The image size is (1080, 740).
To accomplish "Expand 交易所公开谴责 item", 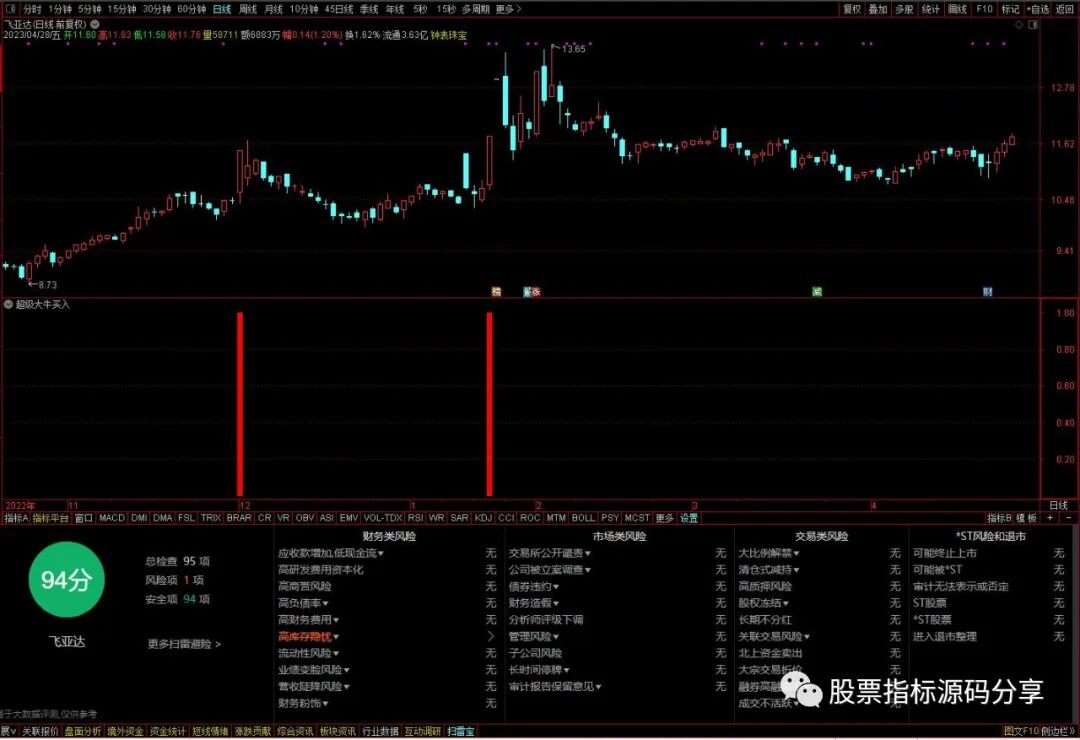I will [x=550, y=553].
